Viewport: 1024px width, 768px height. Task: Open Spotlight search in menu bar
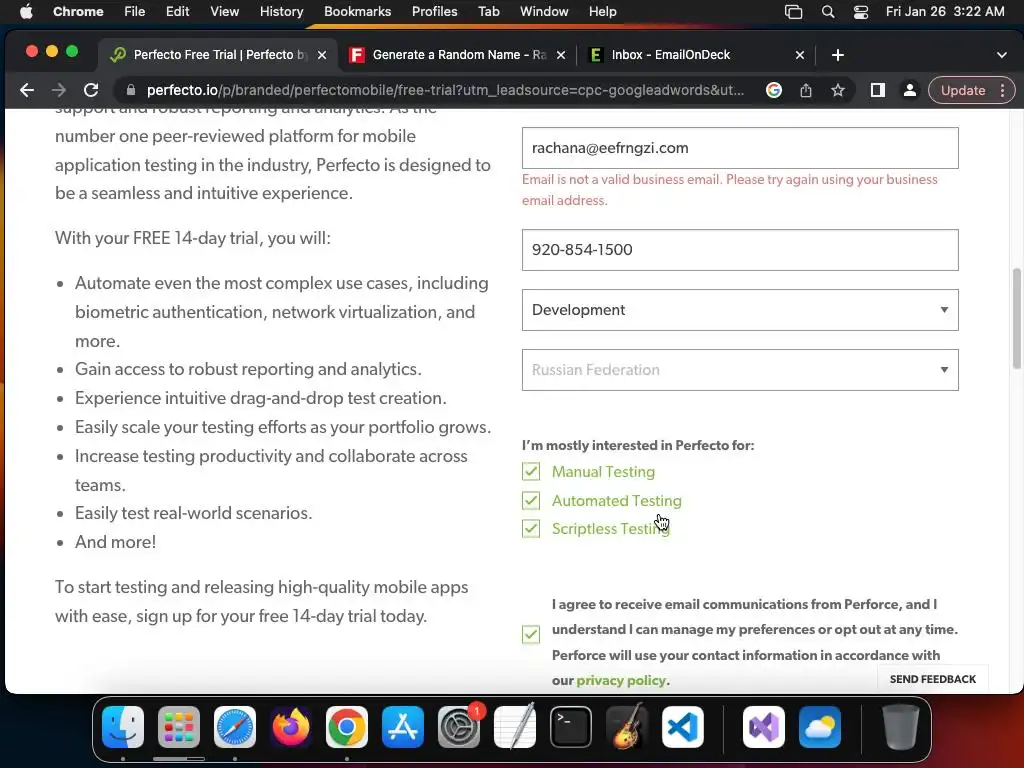tap(827, 12)
